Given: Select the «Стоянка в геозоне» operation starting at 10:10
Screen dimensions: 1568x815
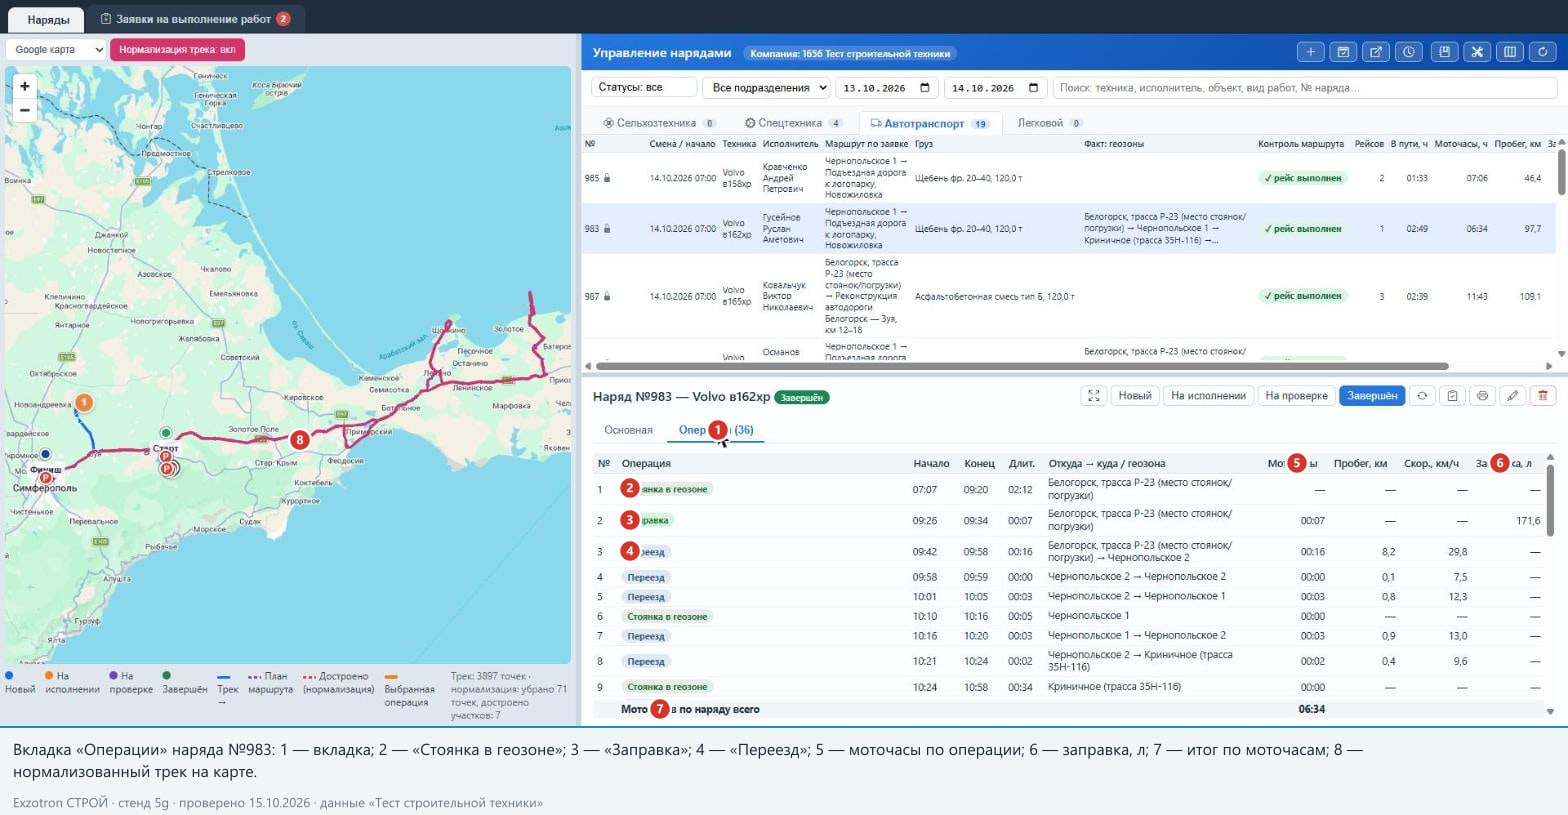Looking at the screenshot, I should click(1068, 616).
